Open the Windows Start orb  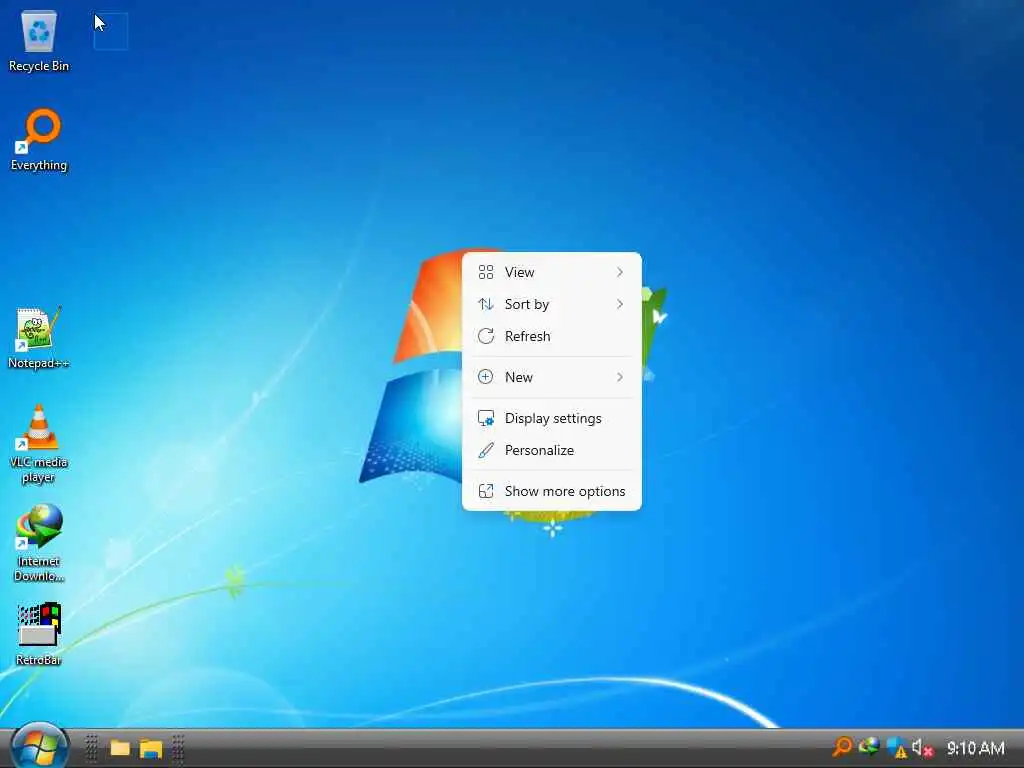click(40, 746)
